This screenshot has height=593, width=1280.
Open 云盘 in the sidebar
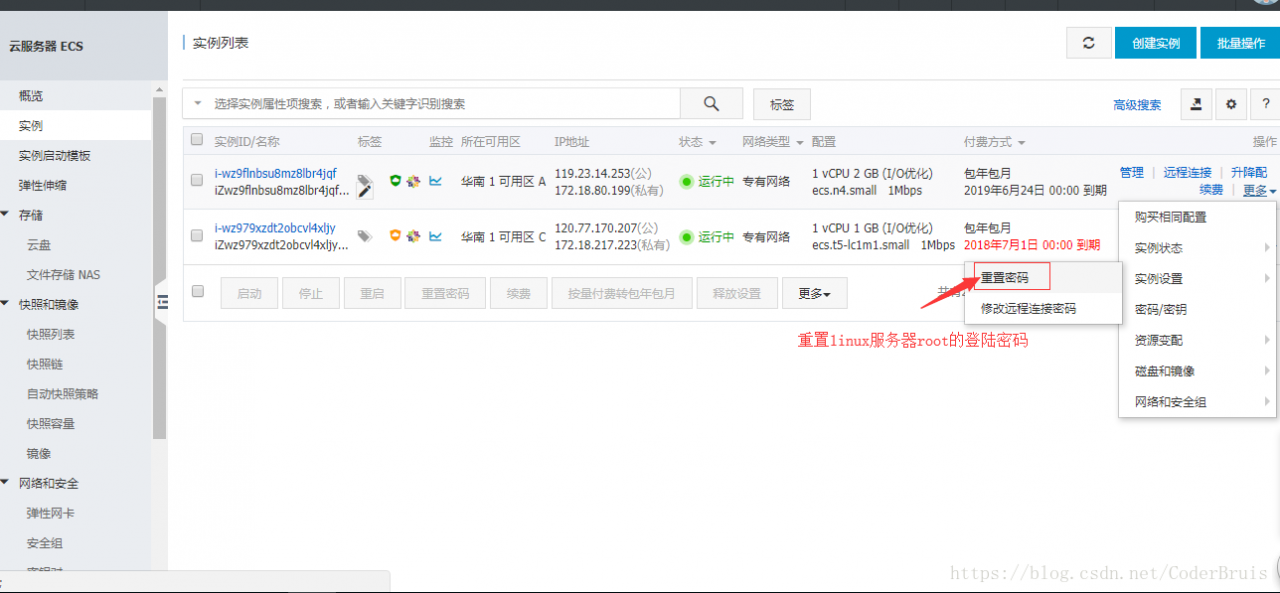39,245
